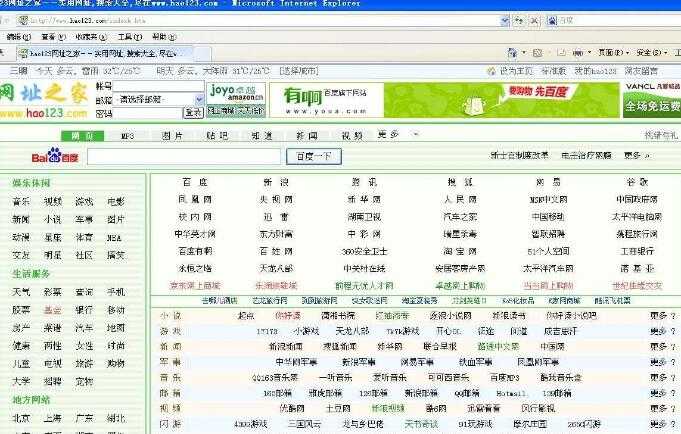This screenshot has width=681, height=434.
Task: Select the 知道 search tab
Action: tap(262, 136)
